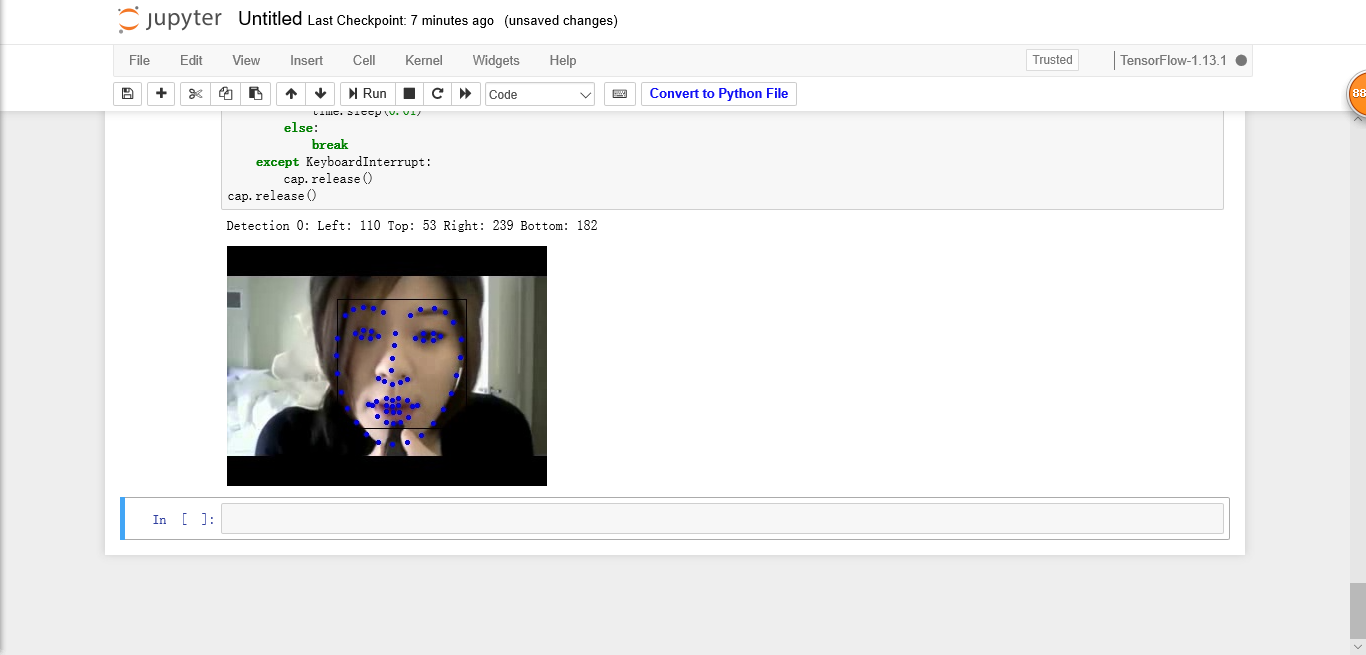Click the face landmark output image
Image resolution: width=1366 pixels, height=655 pixels.
click(x=387, y=366)
